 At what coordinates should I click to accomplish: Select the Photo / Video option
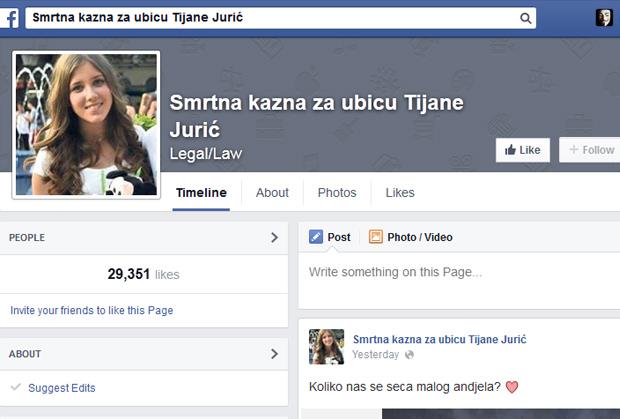point(410,237)
